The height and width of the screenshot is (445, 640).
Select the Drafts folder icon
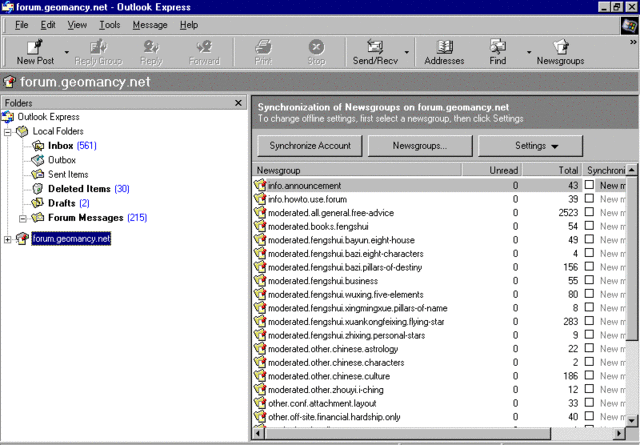coord(38,203)
